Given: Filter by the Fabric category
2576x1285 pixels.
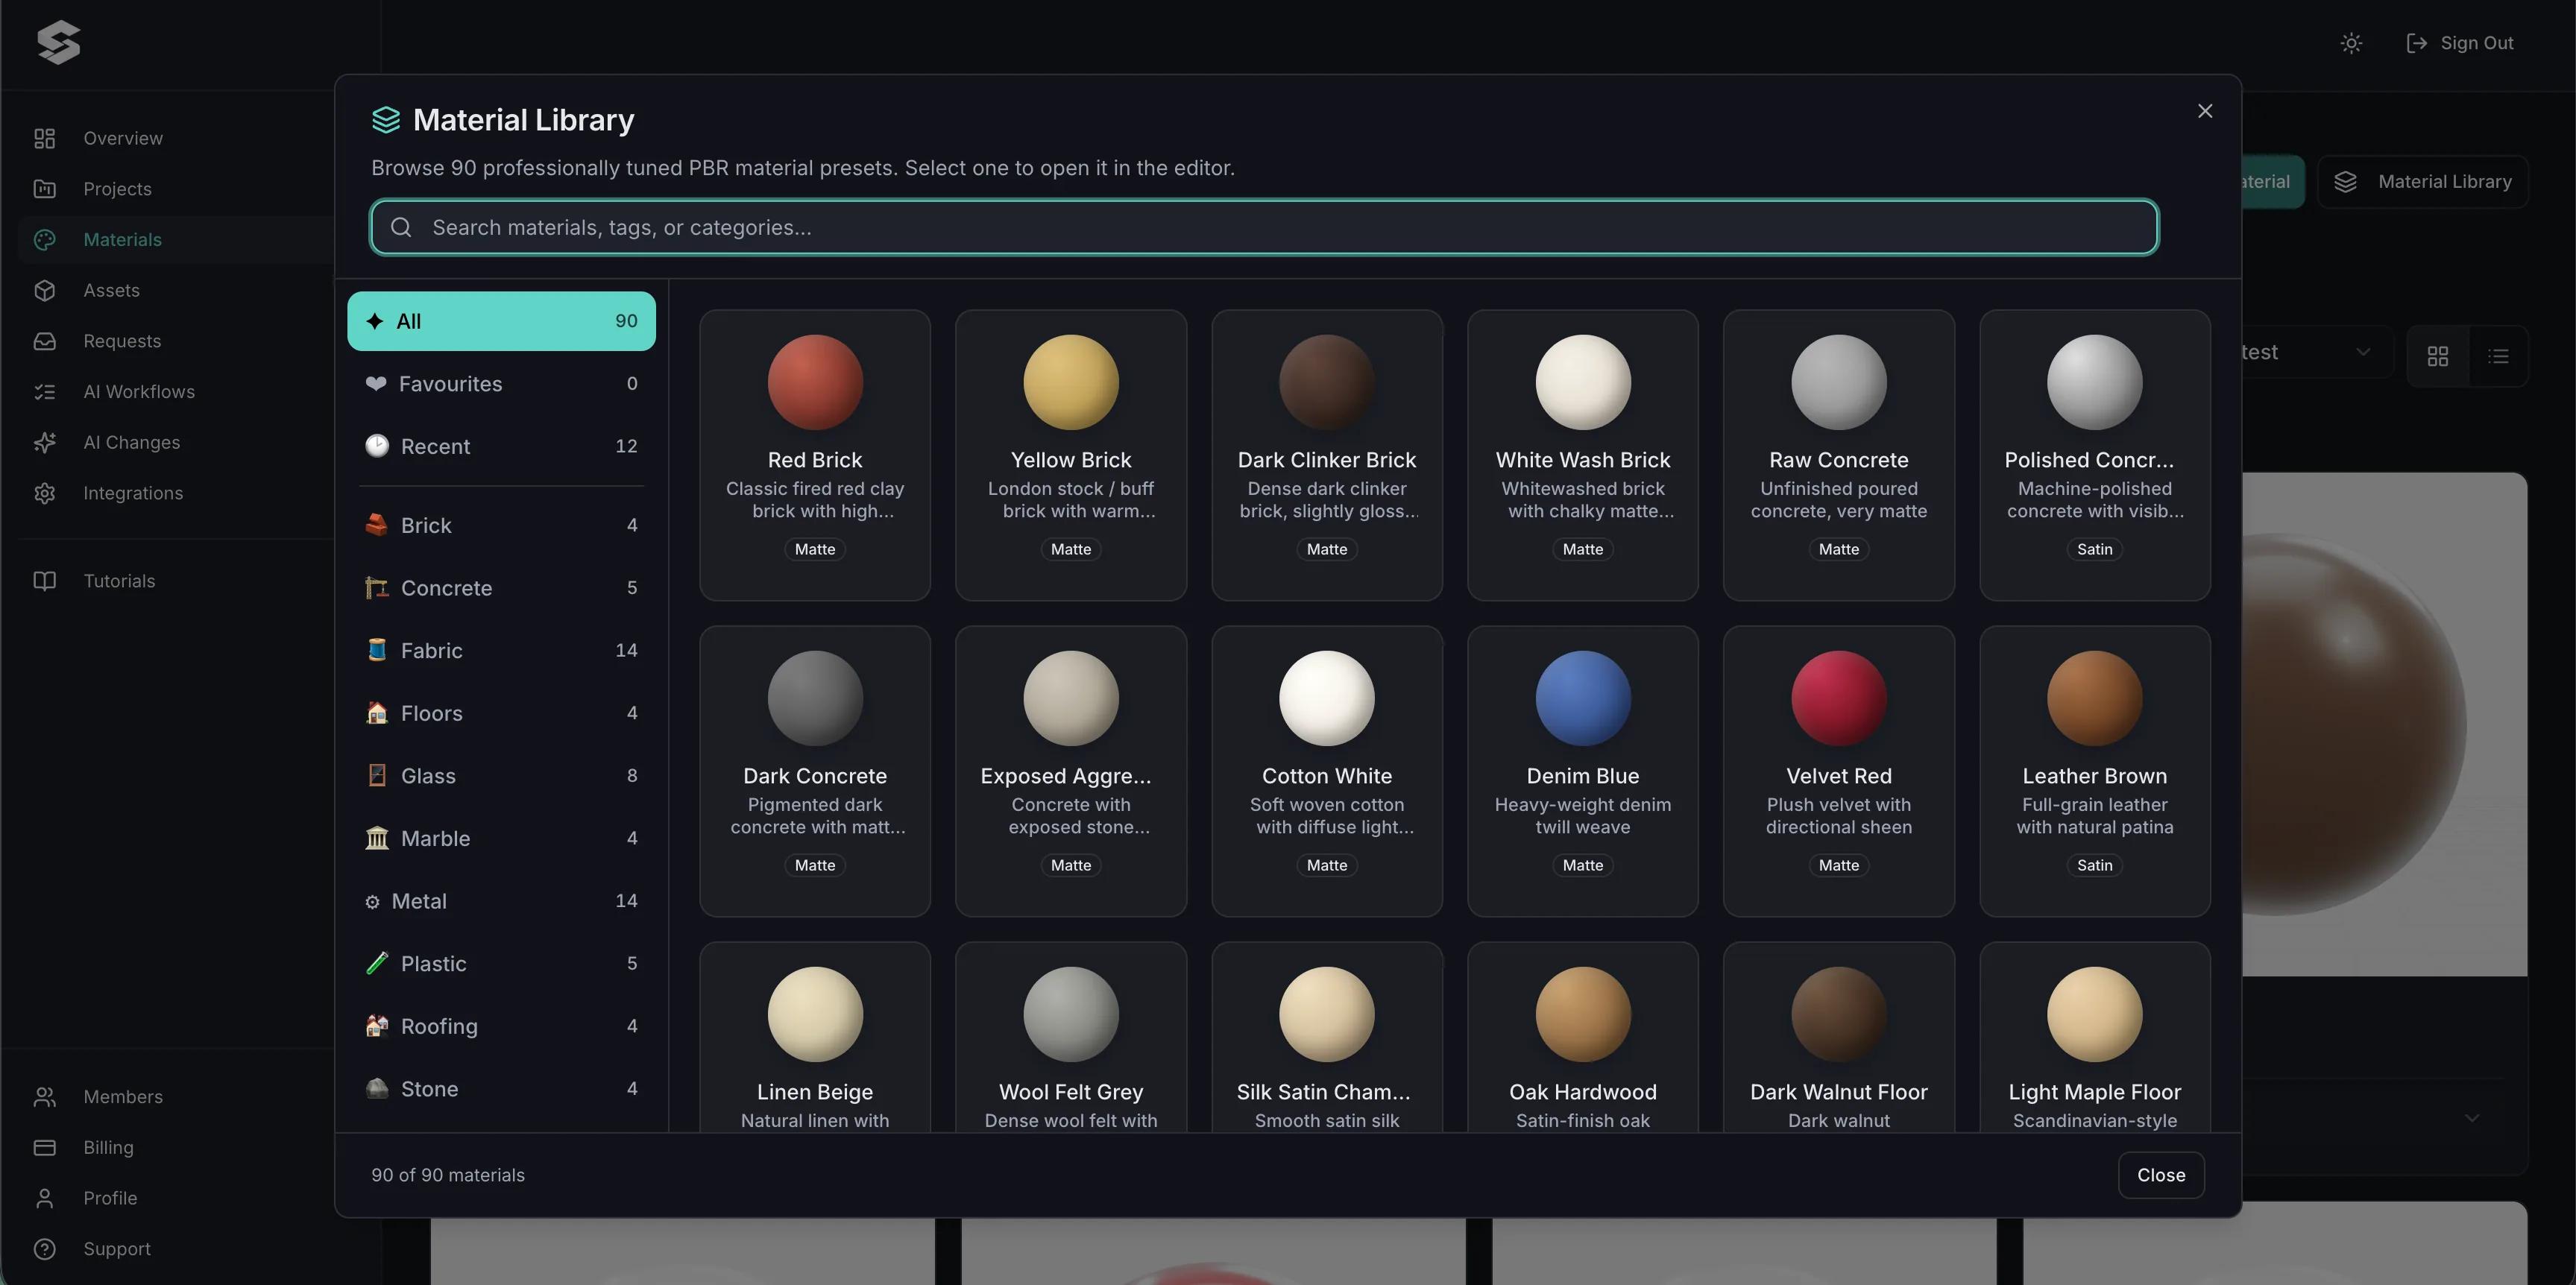Looking at the screenshot, I should [x=501, y=650].
